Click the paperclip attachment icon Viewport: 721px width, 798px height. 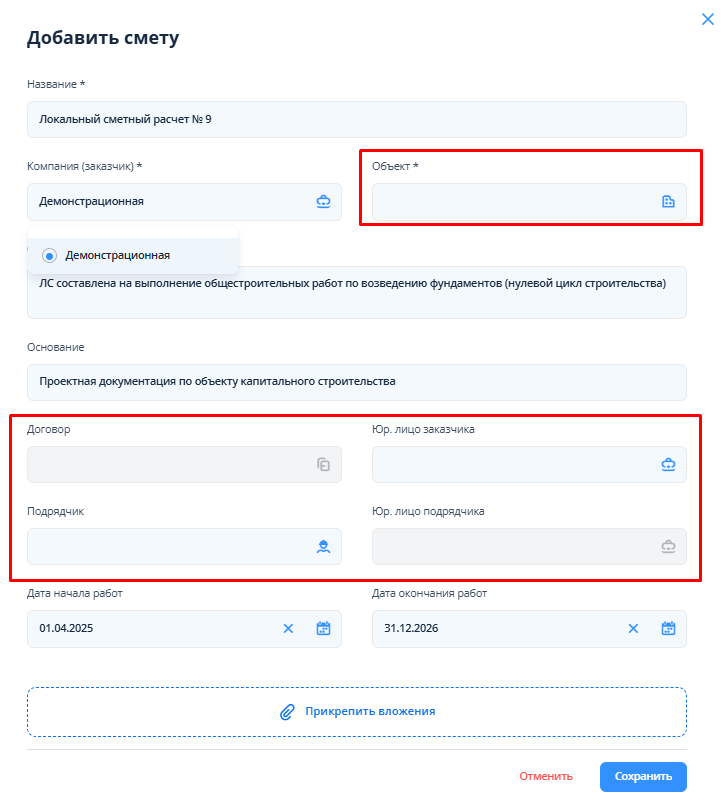click(287, 712)
